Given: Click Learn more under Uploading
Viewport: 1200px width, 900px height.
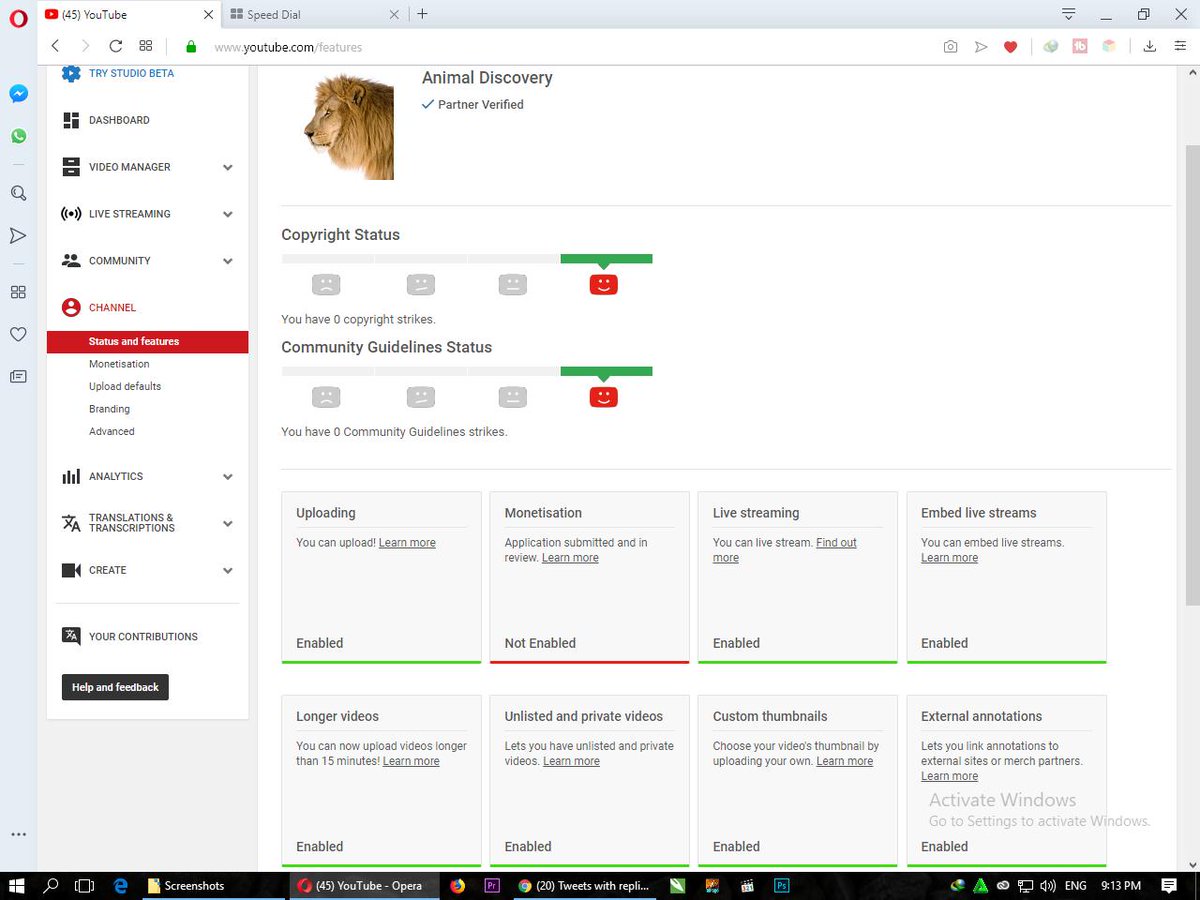Looking at the screenshot, I should click(407, 543).
